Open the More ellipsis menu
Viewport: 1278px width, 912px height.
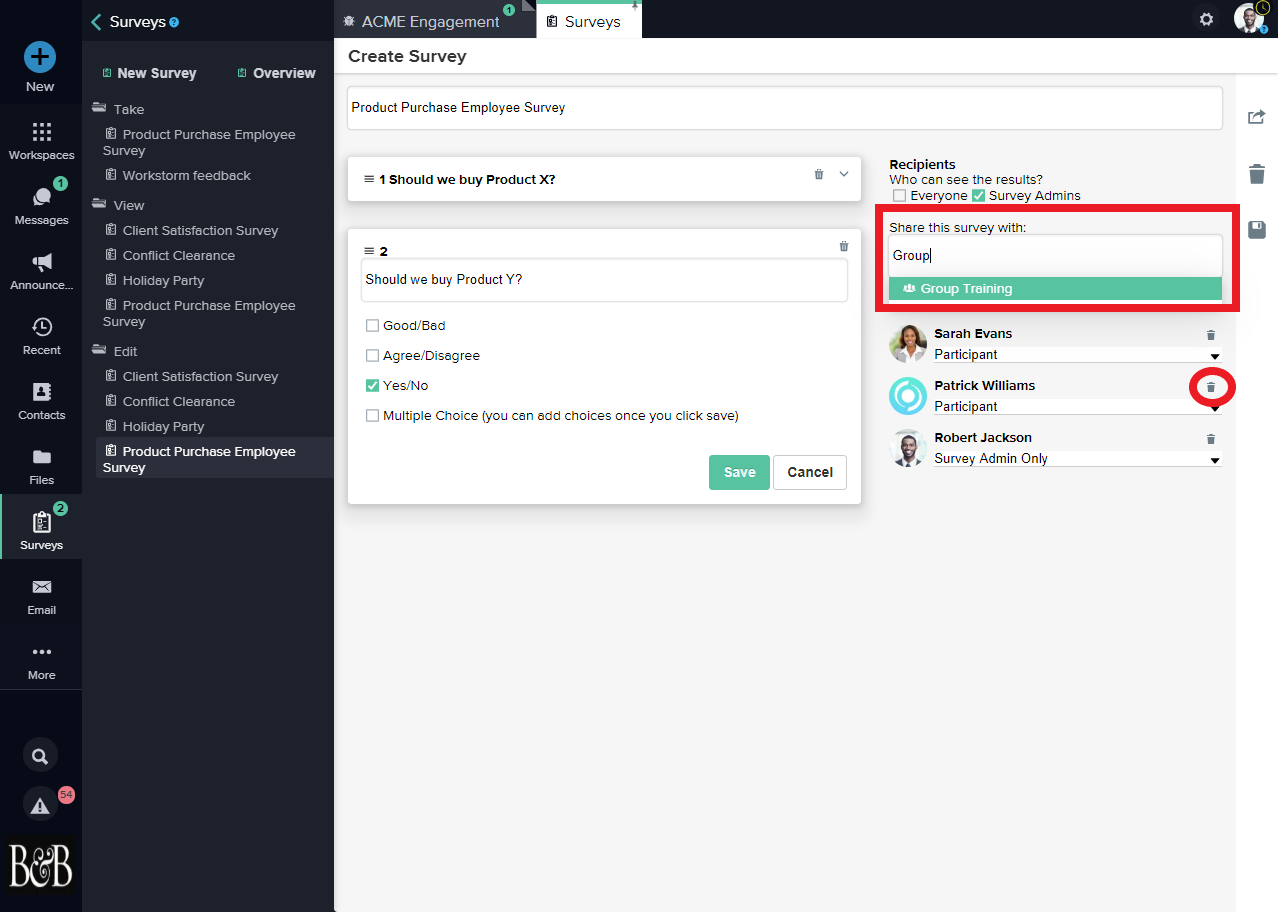[41, 652]
